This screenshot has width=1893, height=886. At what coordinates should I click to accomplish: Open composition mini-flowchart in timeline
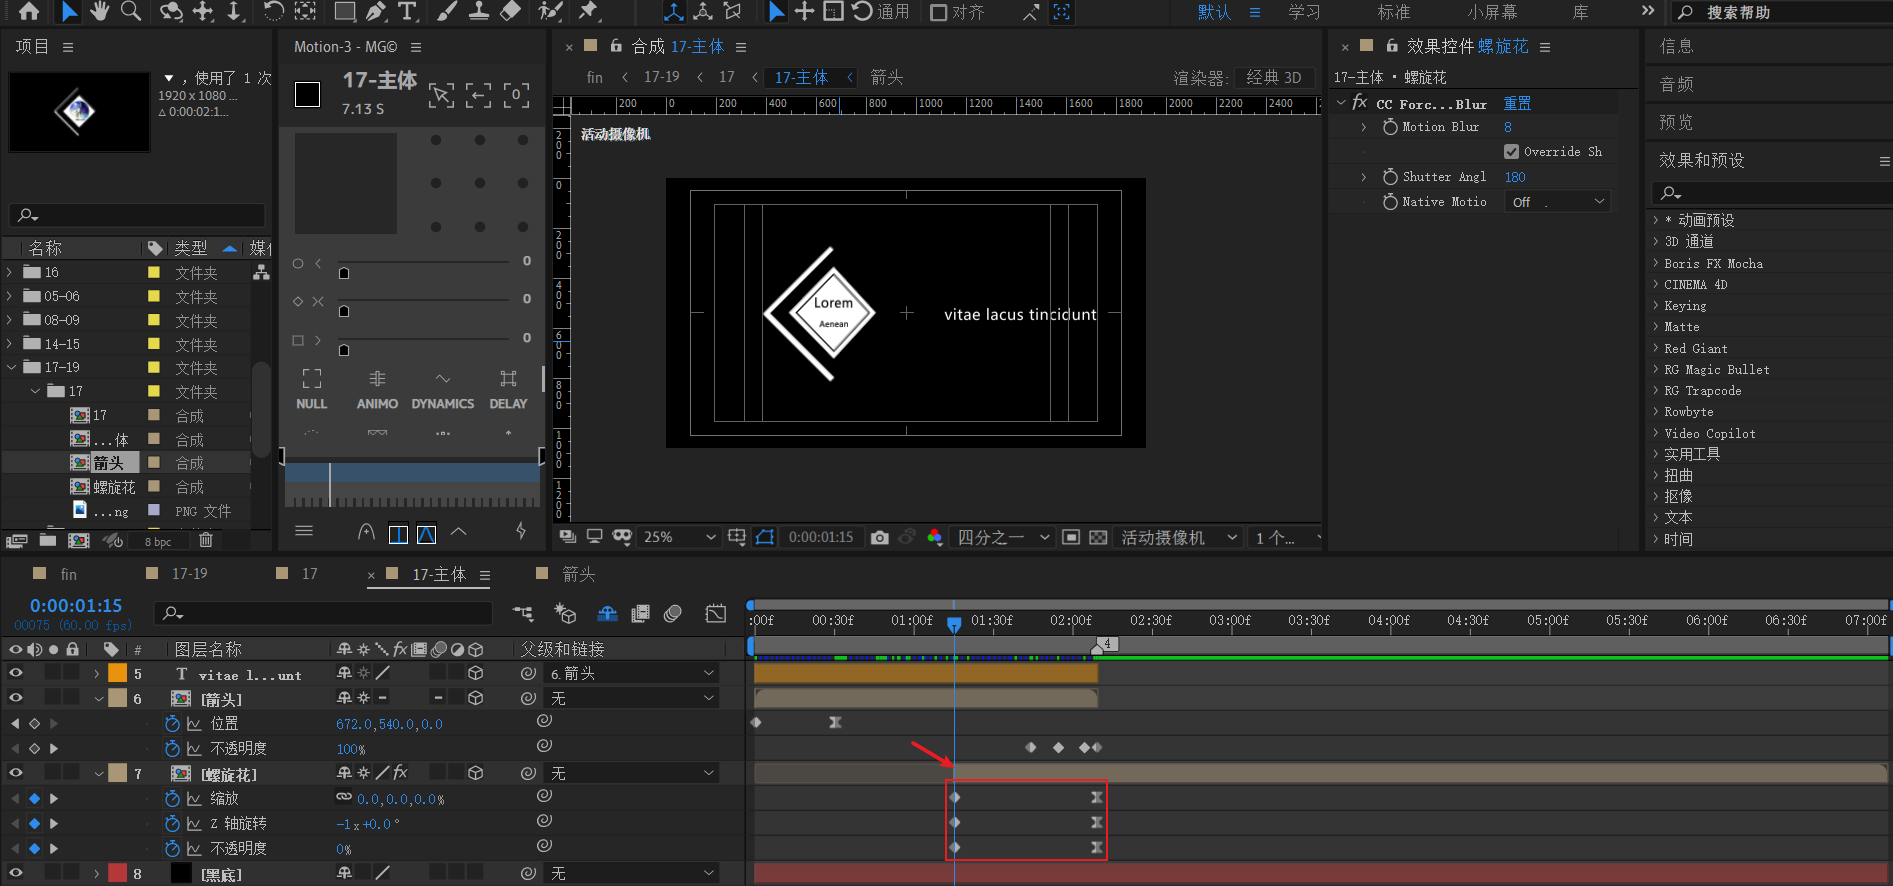click(523, 613)
